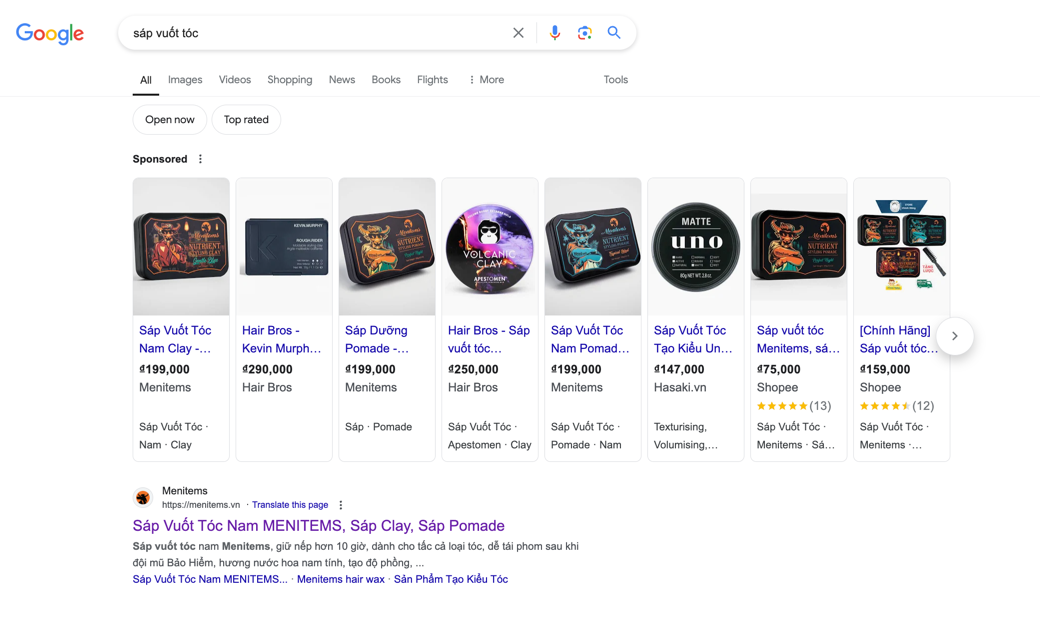Viewport: 1040px width, 621px height.
Task: Open Sáp Vuốt Tóc Nam Clay link
Action: (x=175, y=339)
